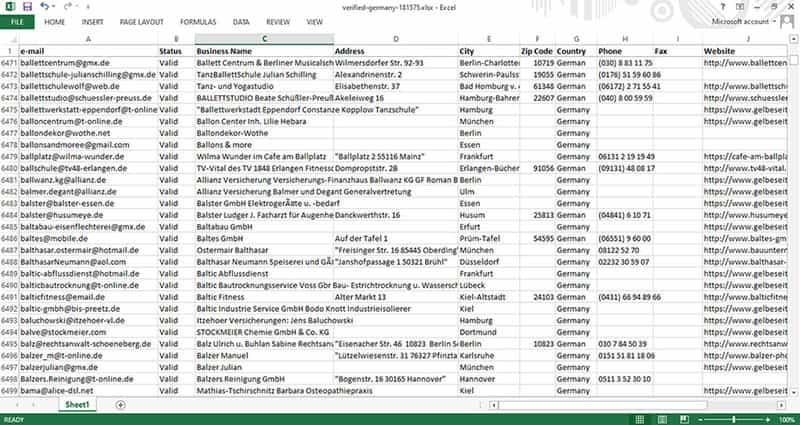The image size is (800, 425).
Task: Open the VIEW ribbon tab
Action: point(315,22)
